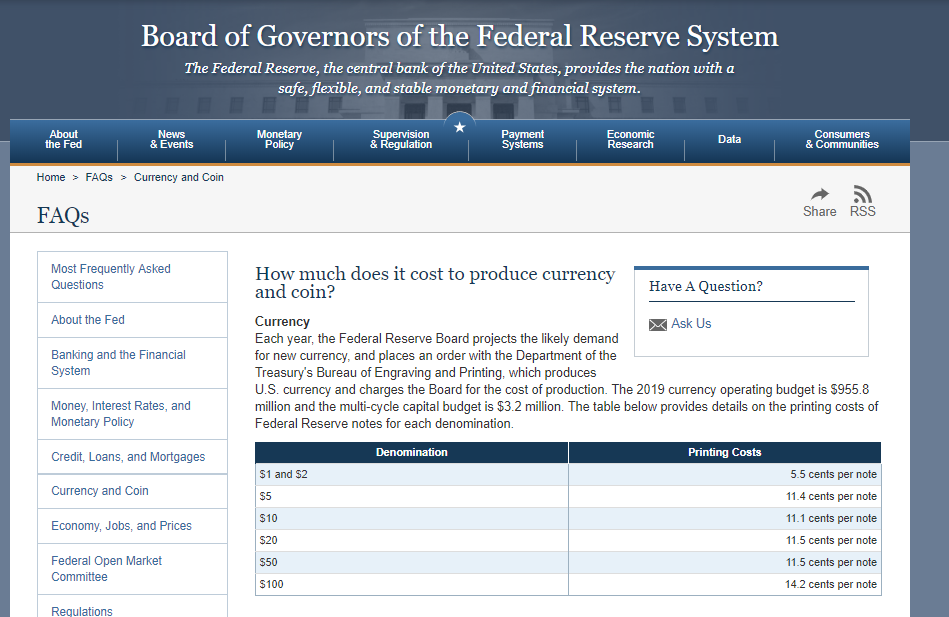The image size is (949, 617).
Task: Select Credit, Loans, and Mortgages
Action: pyautogui.click(x=132, y=457)
